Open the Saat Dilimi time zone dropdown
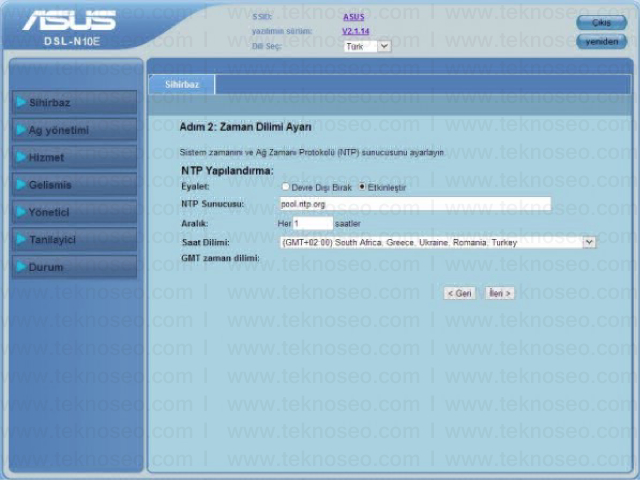640x480 pixels. (x=438, y=242)
